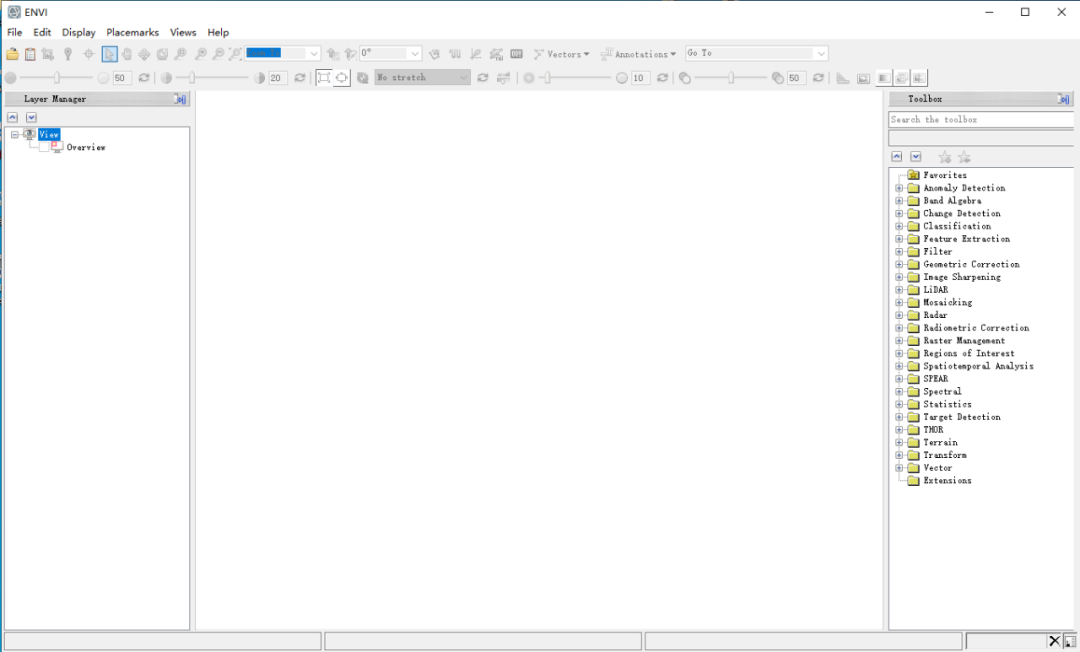
Task: Open the Zoom To dropdown arrow
Action: [x=313, y=54]
